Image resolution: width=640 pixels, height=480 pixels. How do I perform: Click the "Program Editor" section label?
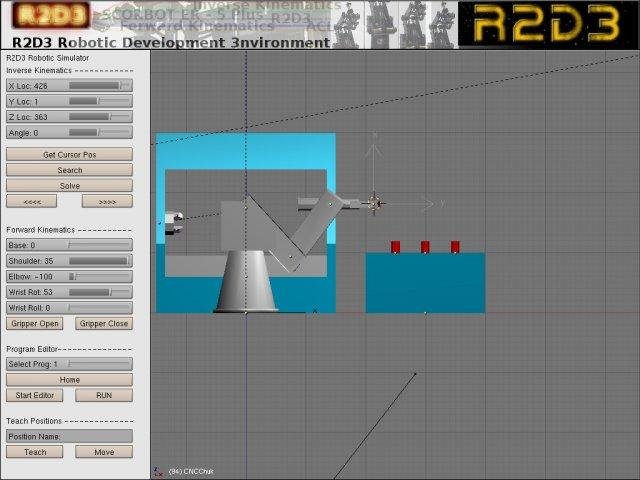pos(32,349)
